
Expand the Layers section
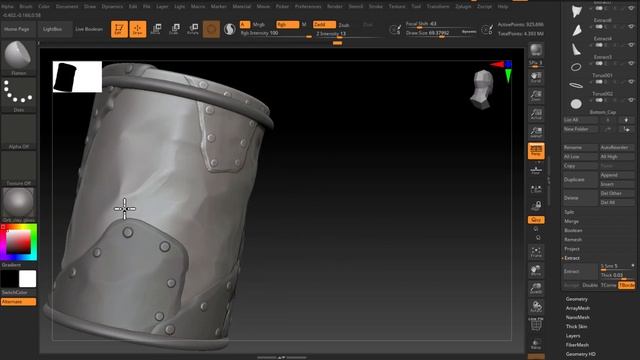[573, 336]
